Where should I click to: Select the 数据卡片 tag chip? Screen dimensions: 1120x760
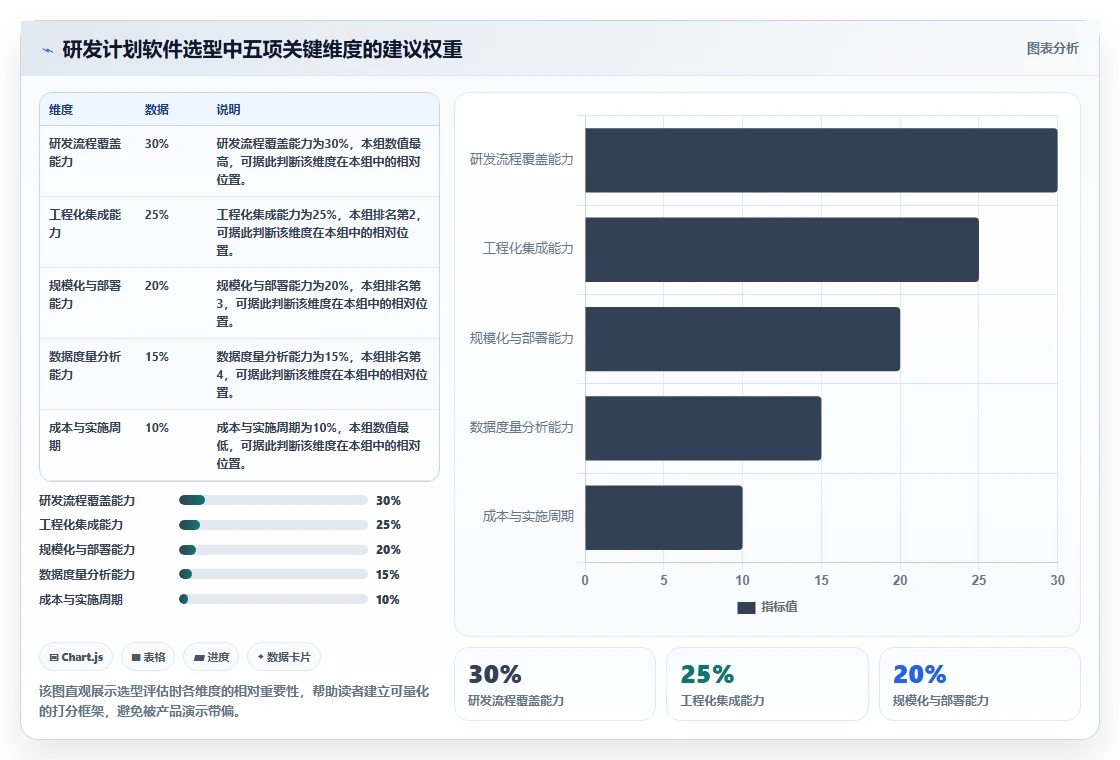[284, 657]
